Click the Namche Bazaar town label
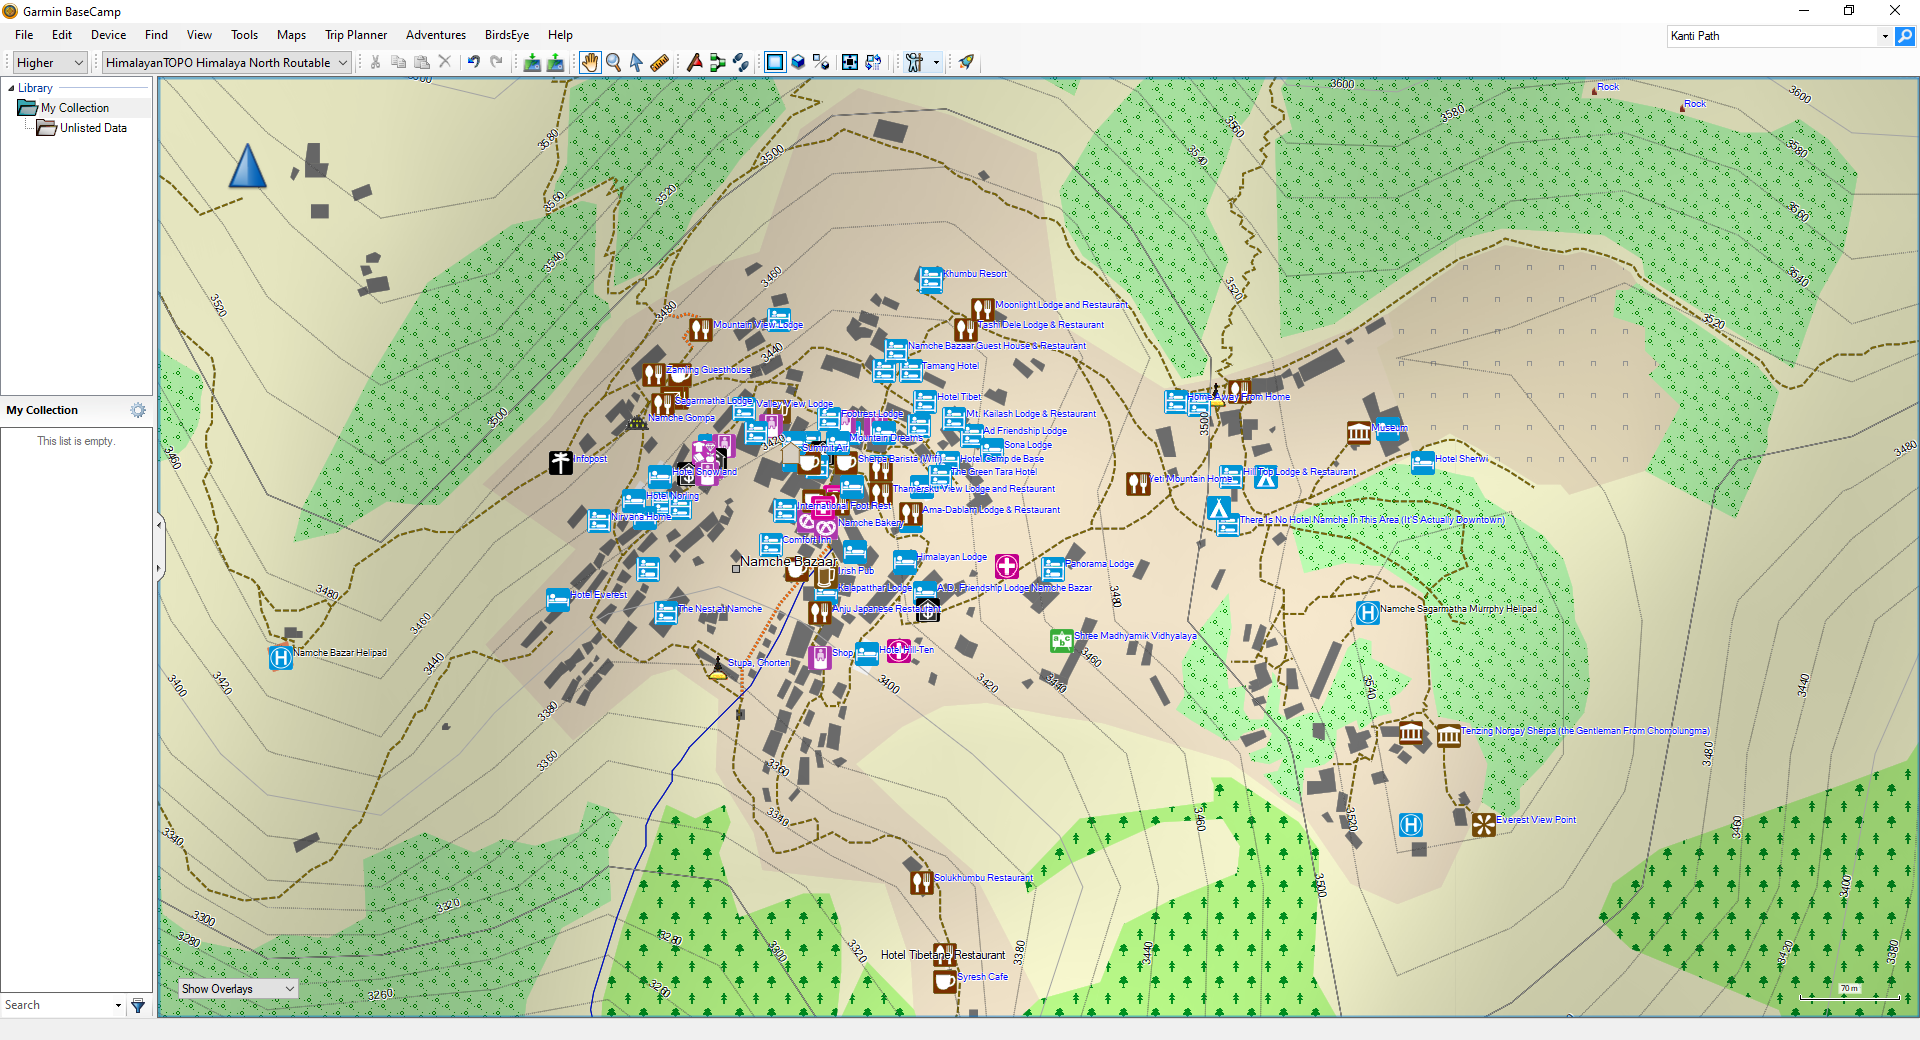The image size is (1920, 1040). [x=788, y=561]
